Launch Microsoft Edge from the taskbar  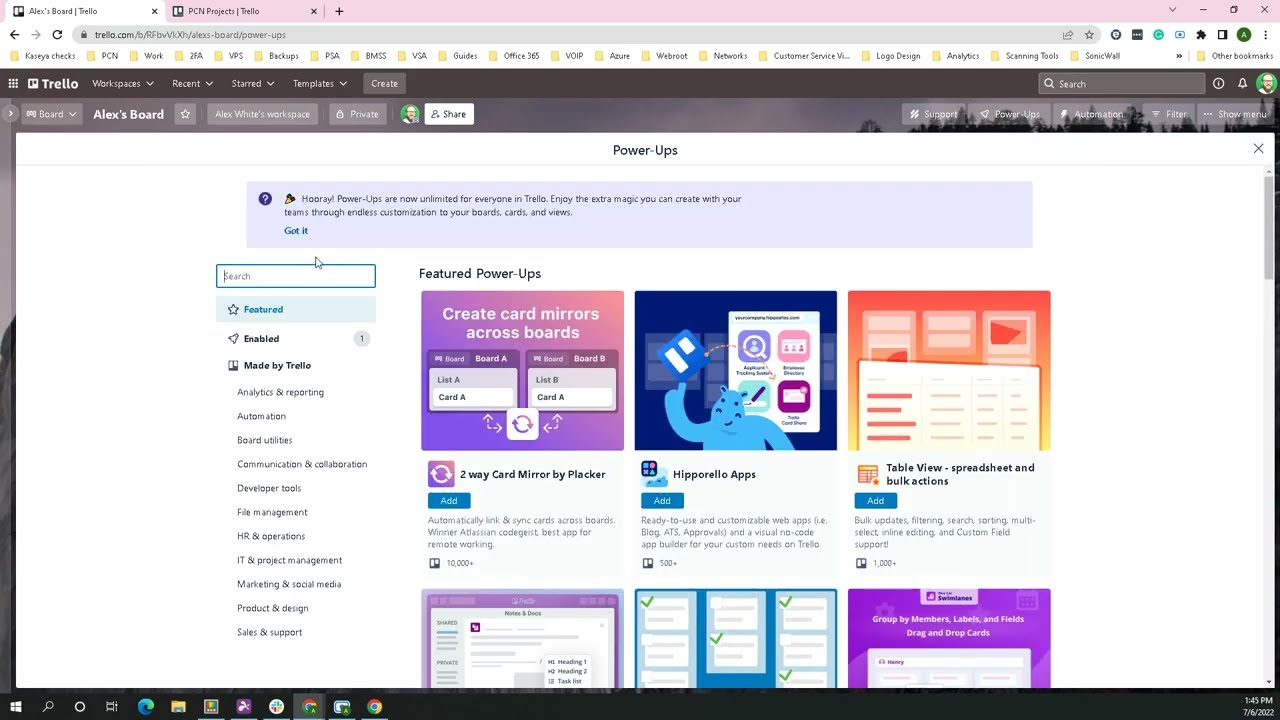coord(146,707)
